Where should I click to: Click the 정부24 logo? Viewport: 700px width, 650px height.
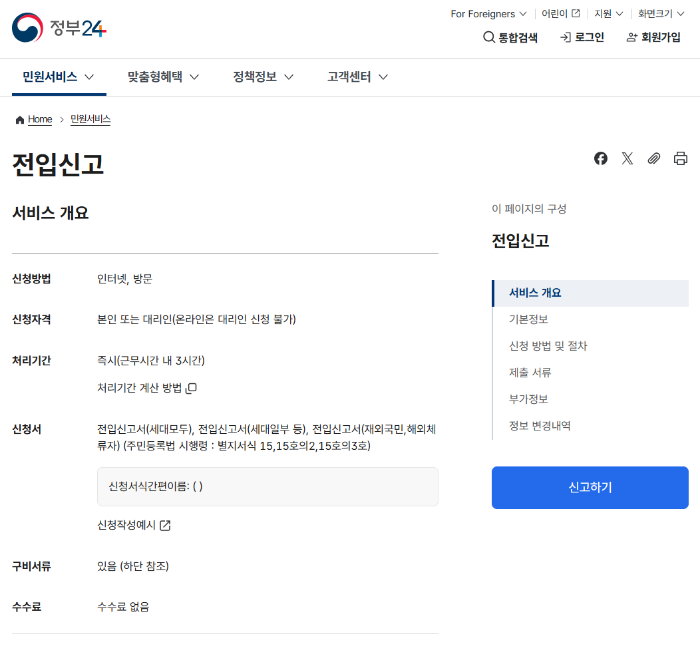tap(59, 28)
